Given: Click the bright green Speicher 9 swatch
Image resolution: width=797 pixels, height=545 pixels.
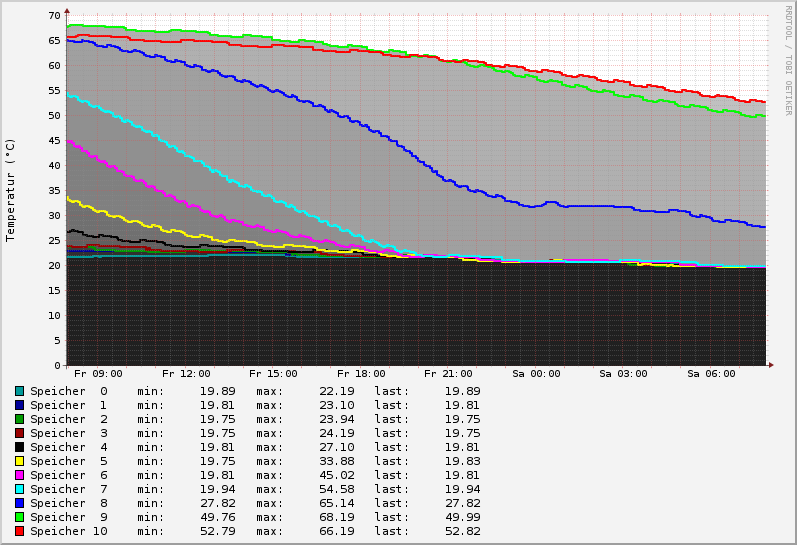Looking at the screenshot, I should [19, 517].
